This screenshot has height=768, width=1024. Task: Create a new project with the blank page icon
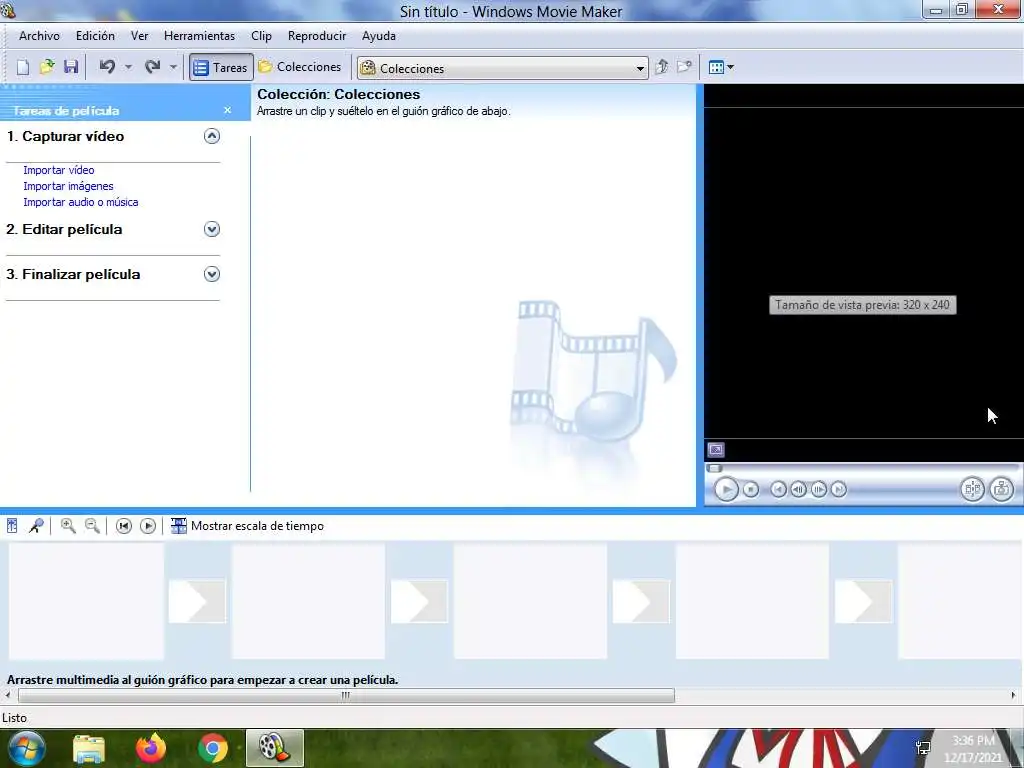click(x=23, y=67)
